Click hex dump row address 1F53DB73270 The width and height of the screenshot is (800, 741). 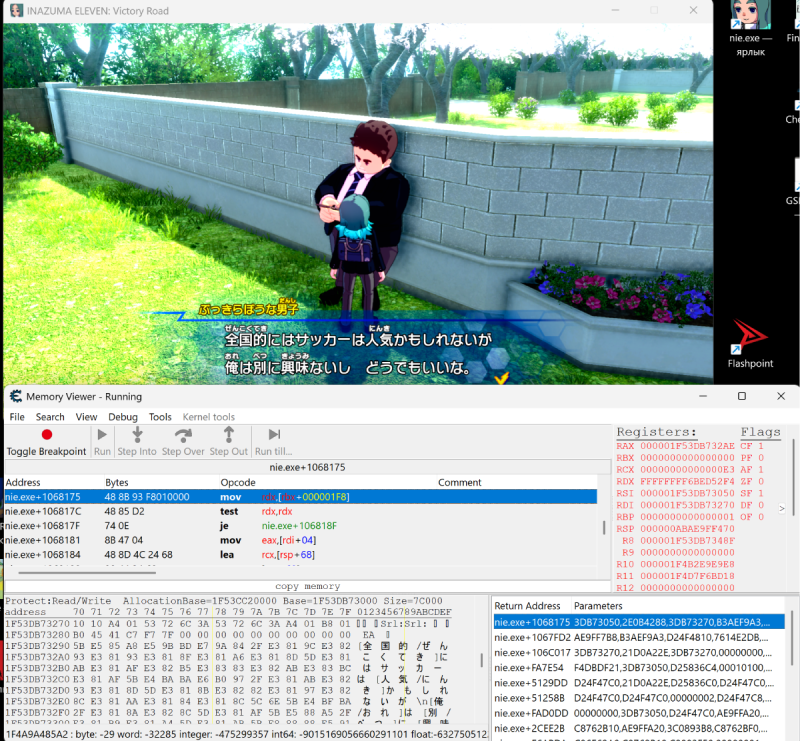tap(37, 624)
